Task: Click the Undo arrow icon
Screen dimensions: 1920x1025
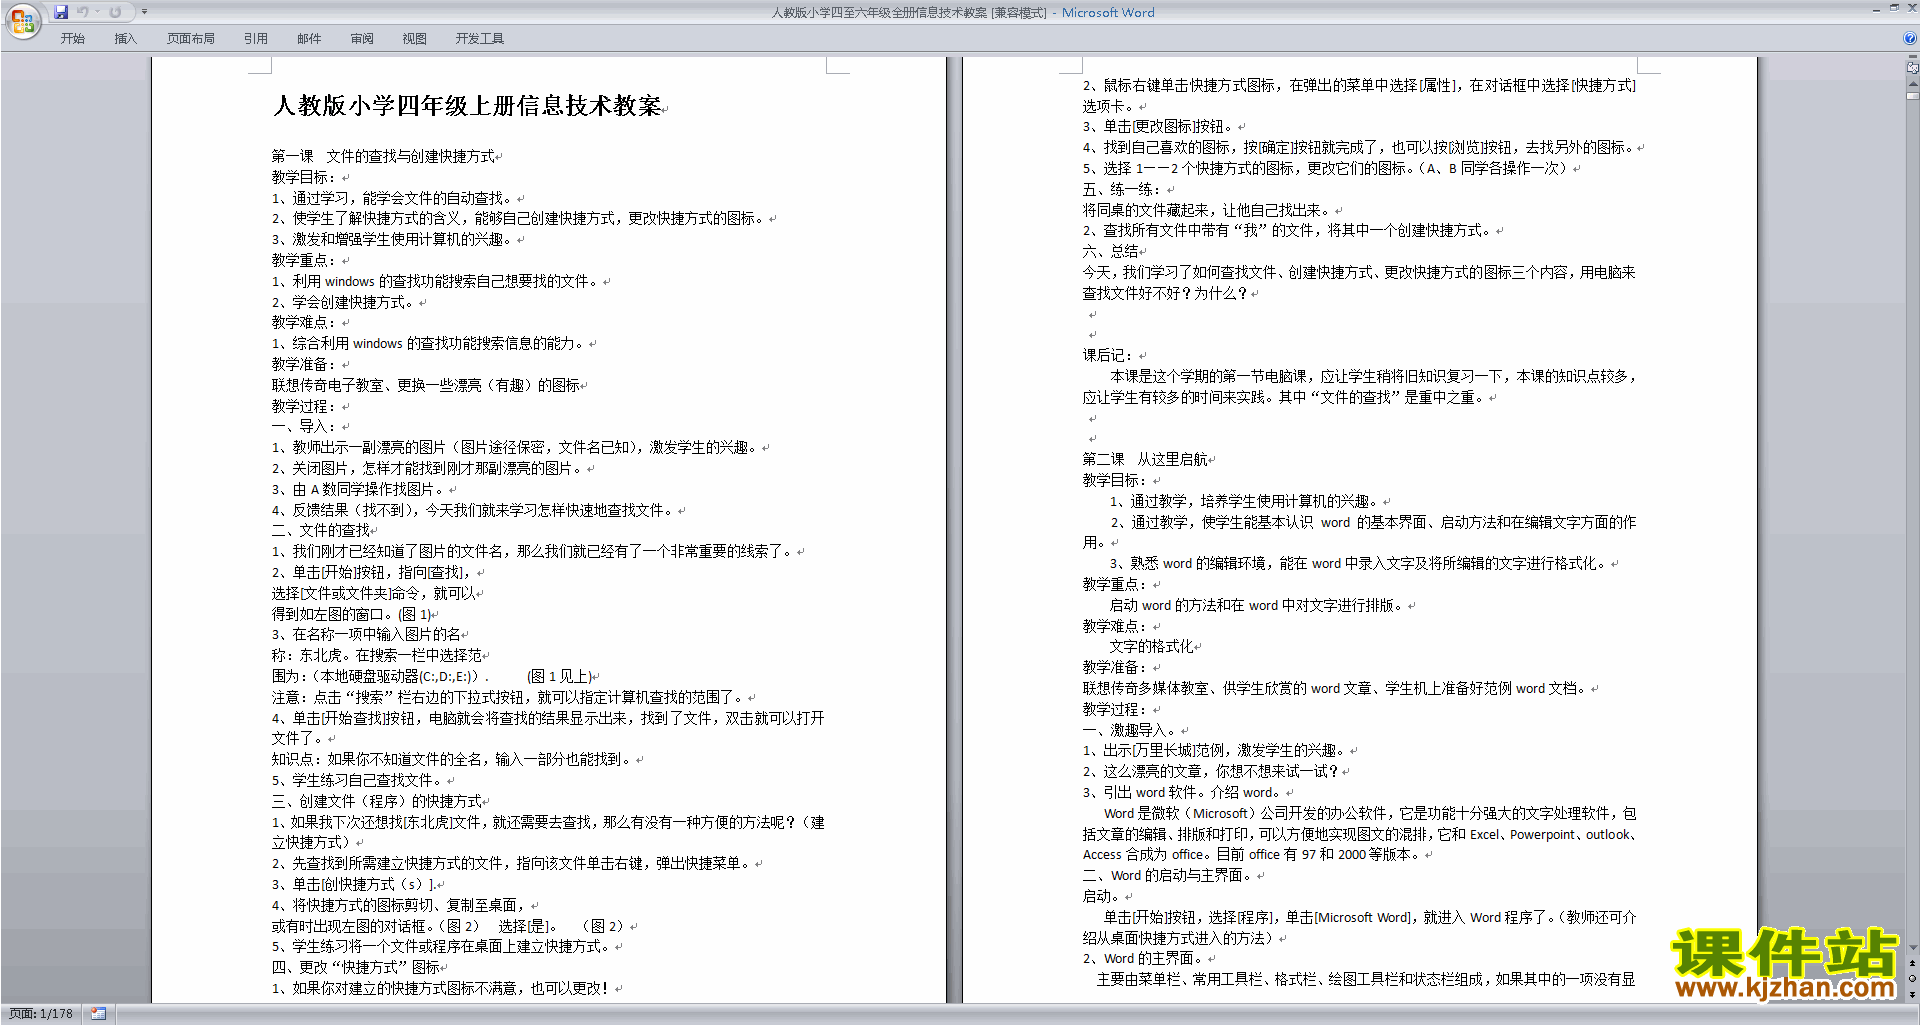Action: tap(82, 12)
